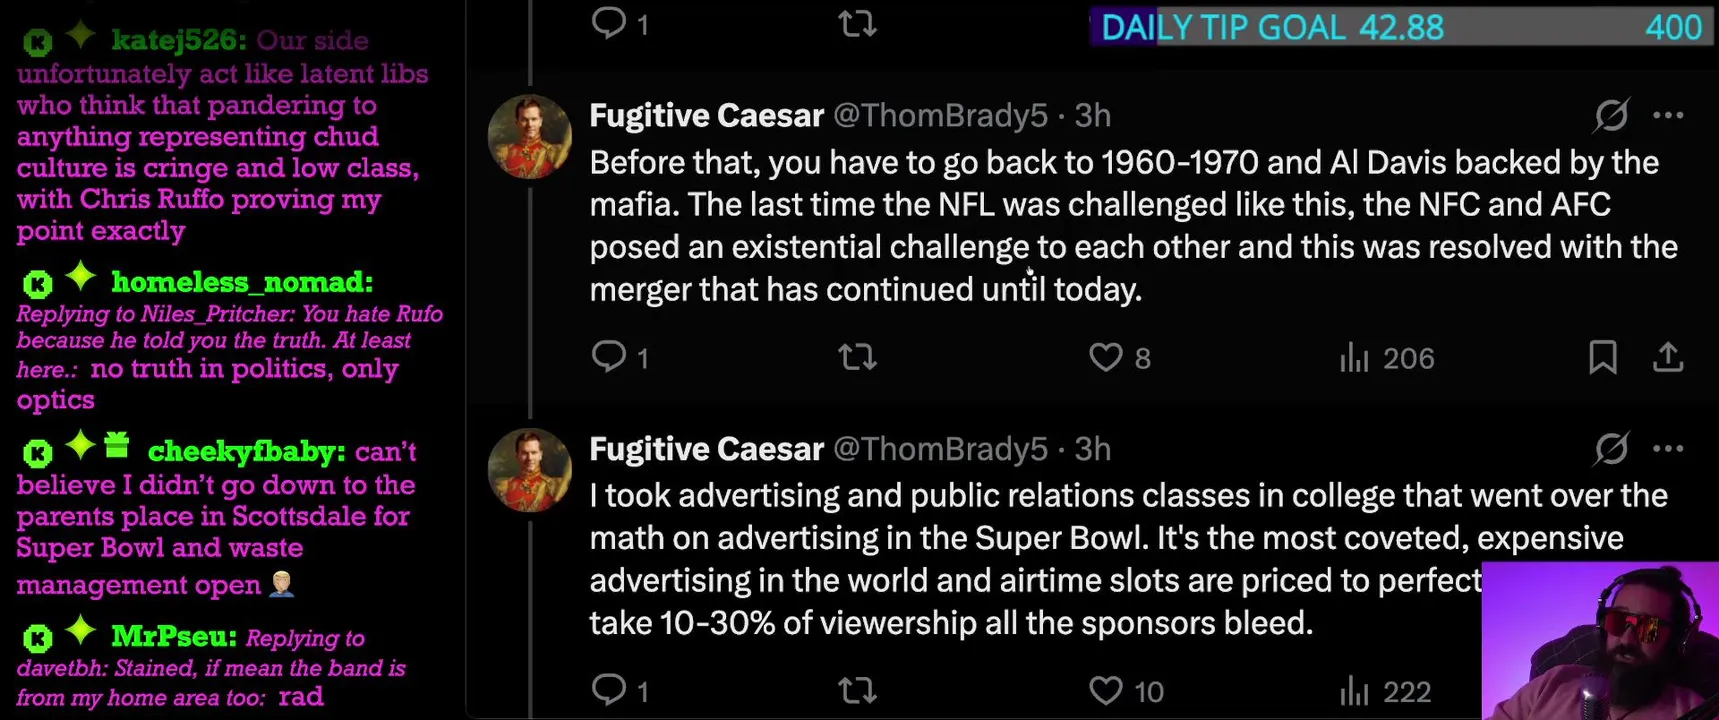Viewport: 1719px width, 720px height.
Task: Click Grok icon on the Al Davis tweet
Action: 1611,116
